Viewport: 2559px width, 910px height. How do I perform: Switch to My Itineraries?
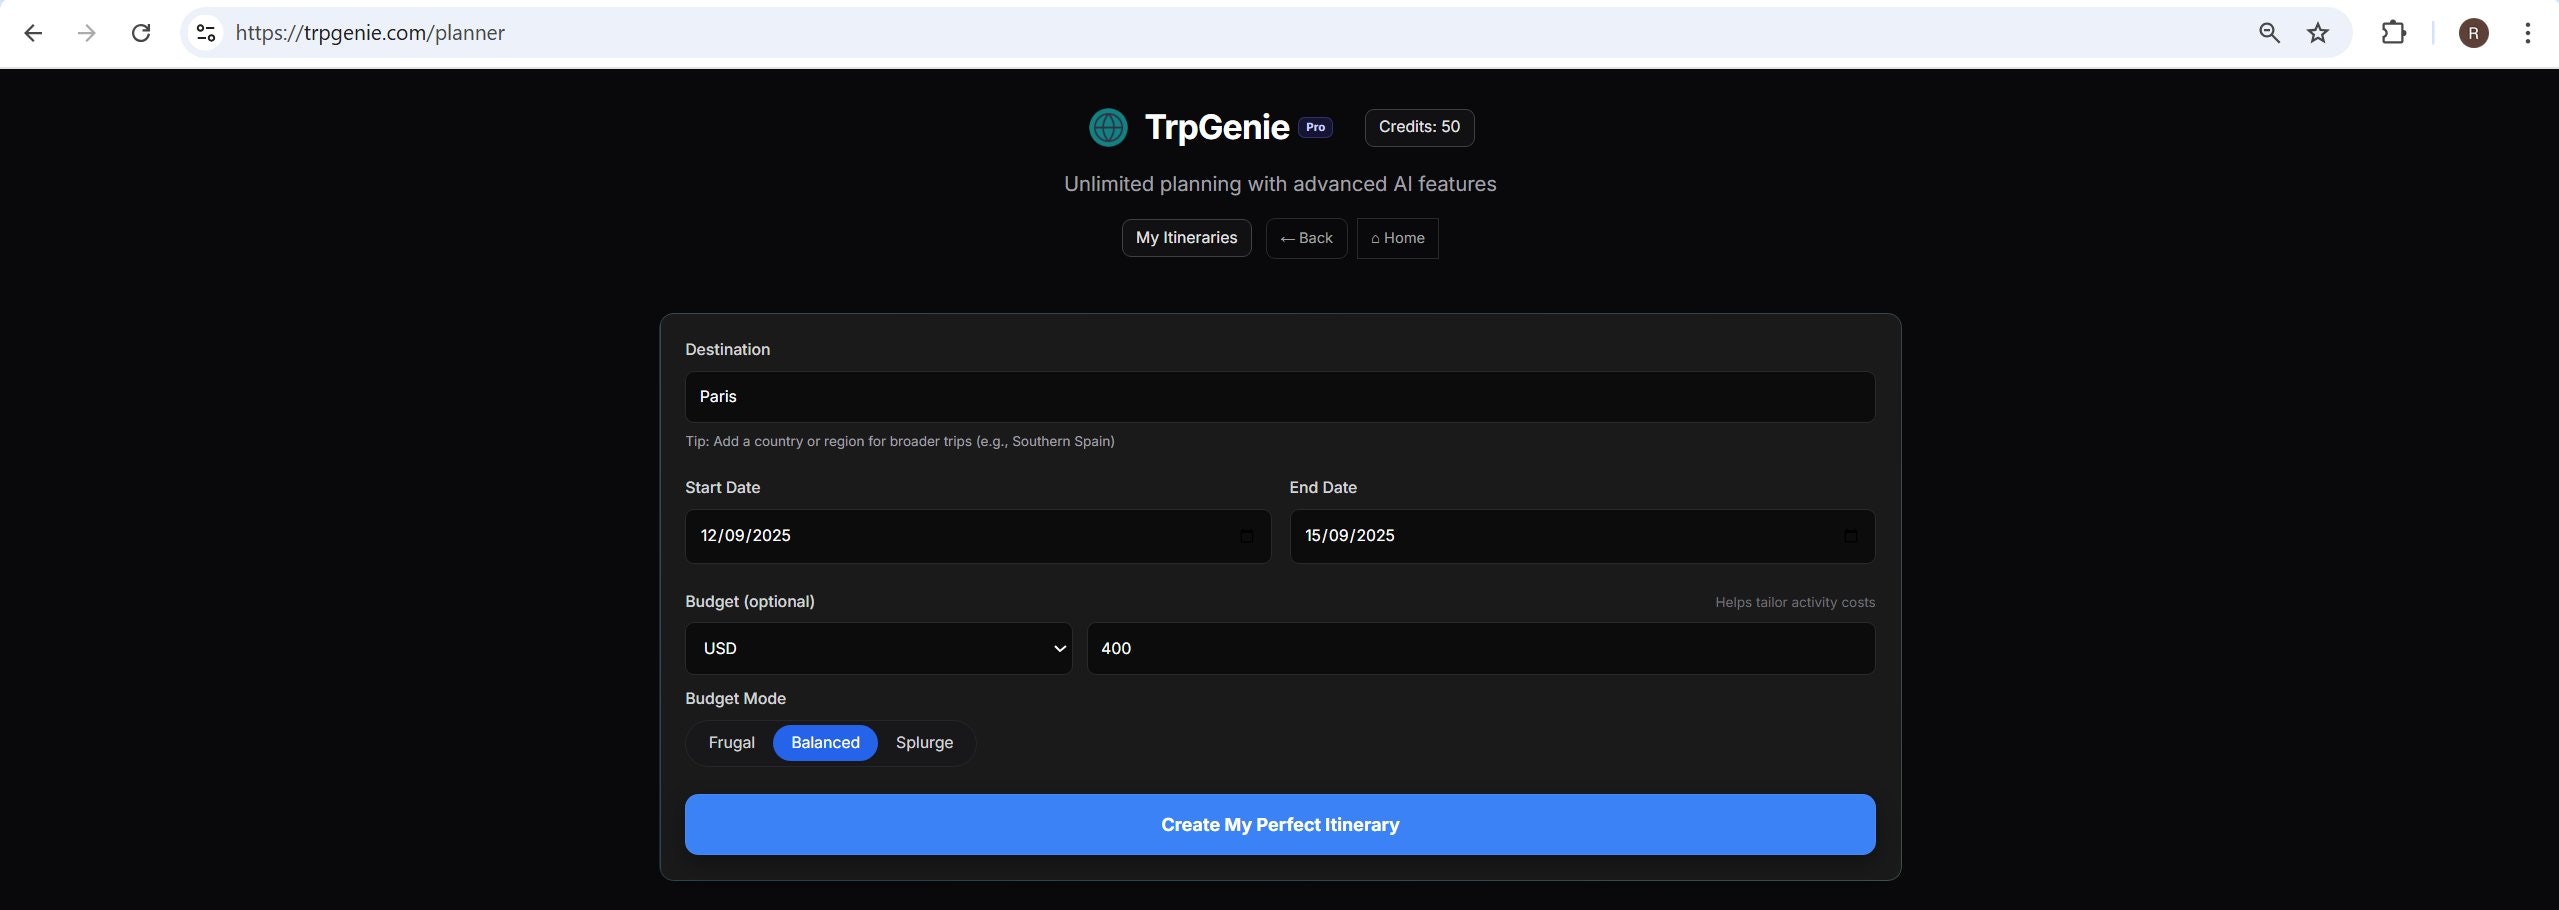click(x=1186, y=238)
